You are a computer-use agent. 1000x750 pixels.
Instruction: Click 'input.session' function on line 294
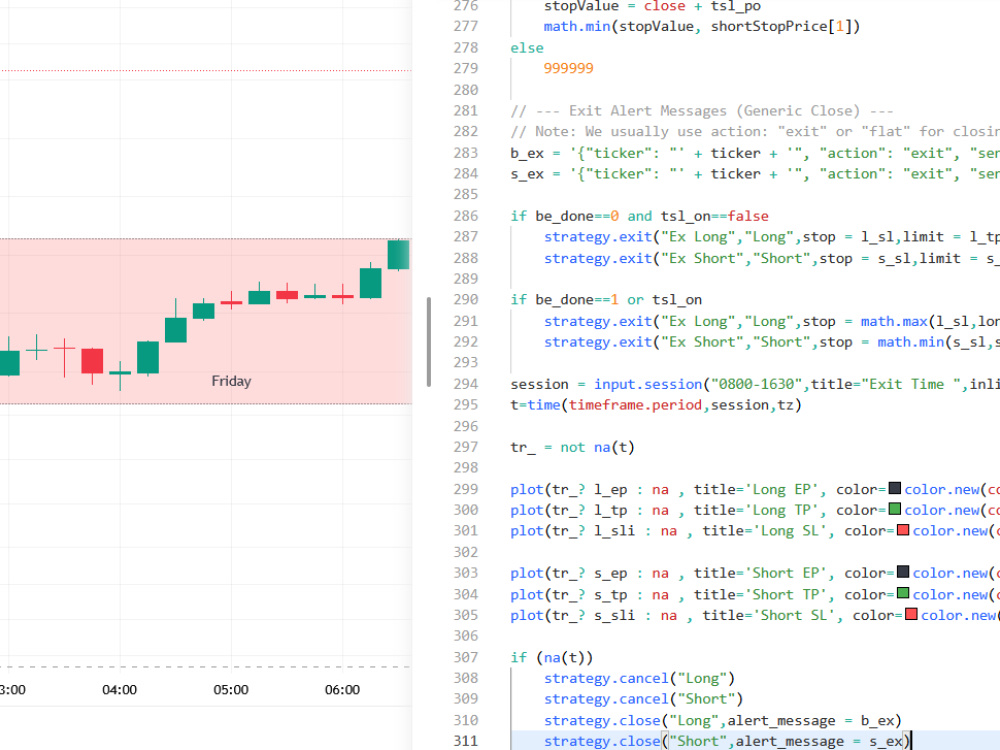[x=648, y=384]
